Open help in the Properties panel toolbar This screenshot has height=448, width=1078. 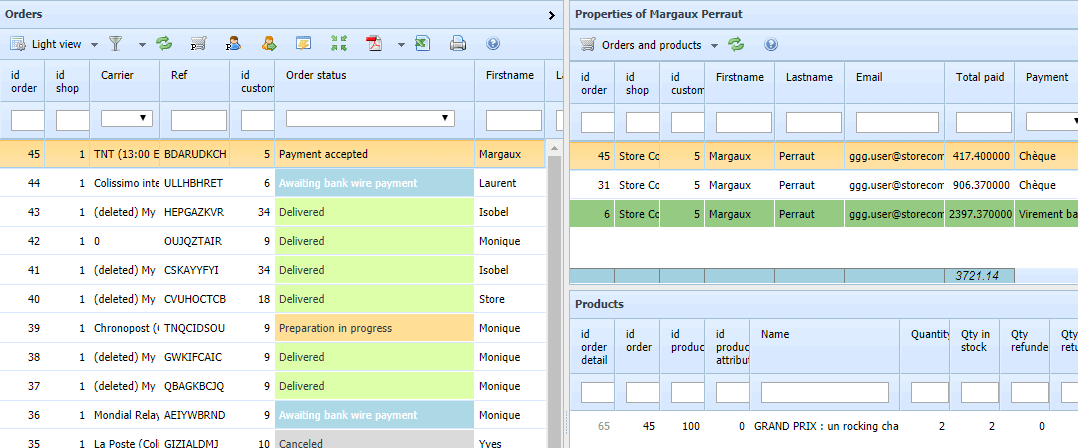[770, 45]
